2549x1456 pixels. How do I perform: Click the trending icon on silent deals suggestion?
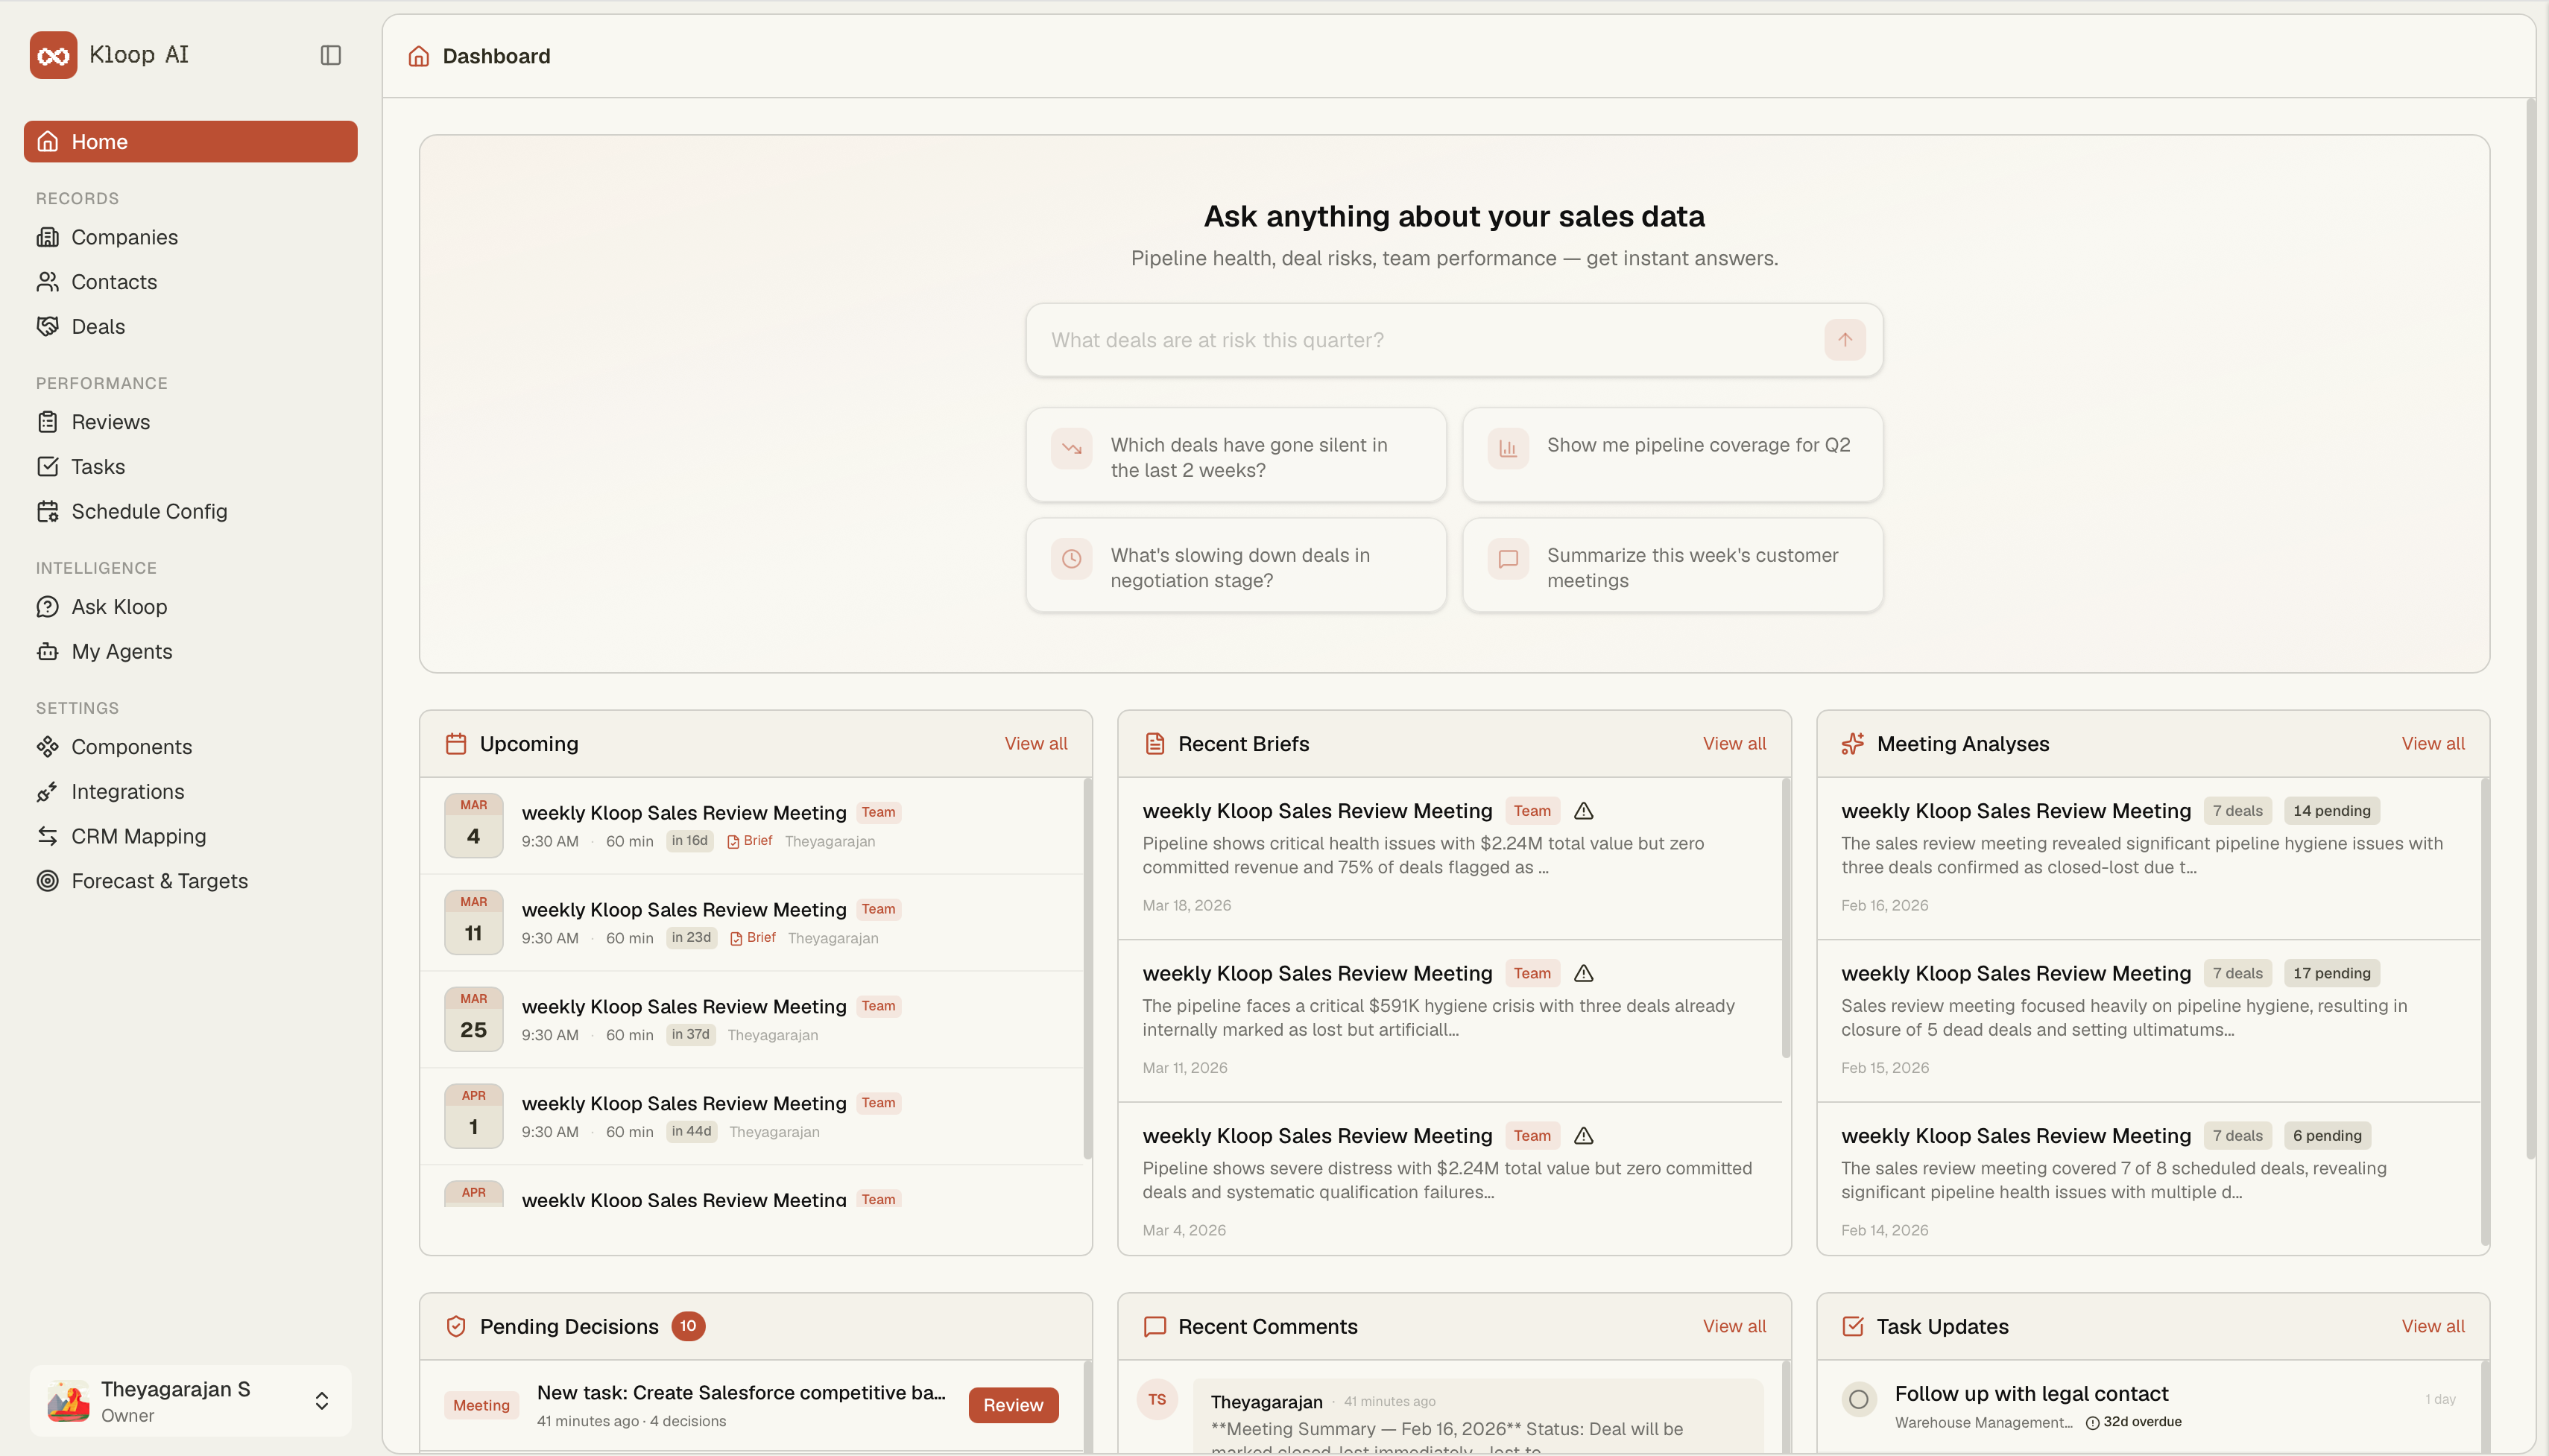point(1070,449)
